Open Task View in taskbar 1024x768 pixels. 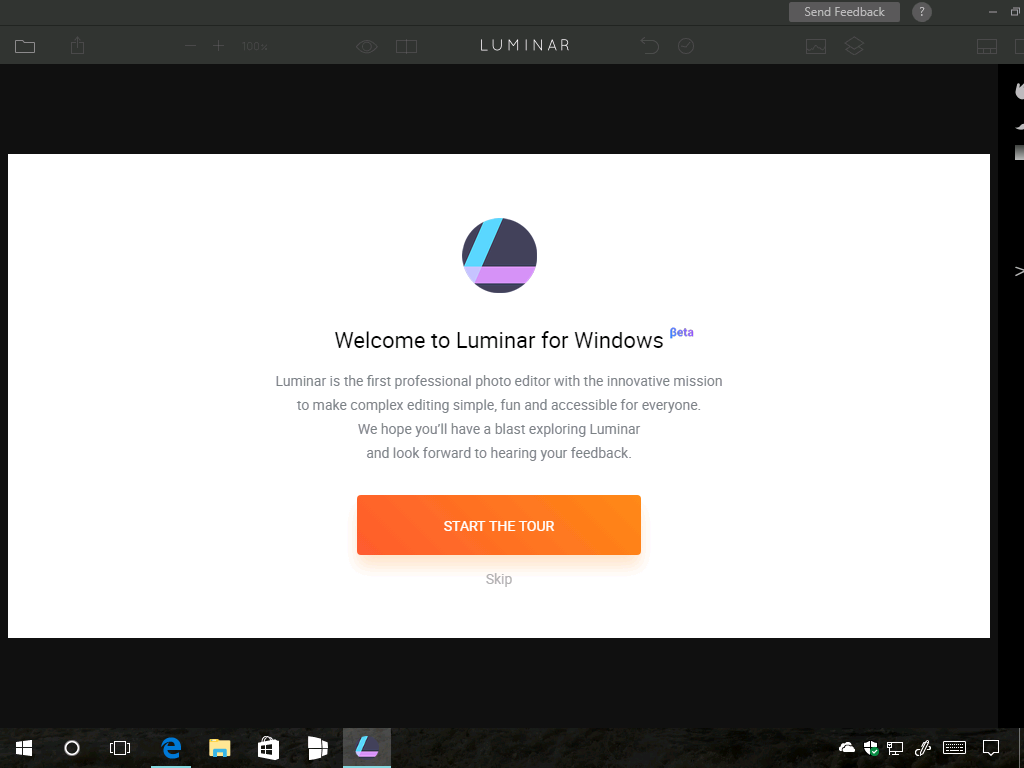120,748
